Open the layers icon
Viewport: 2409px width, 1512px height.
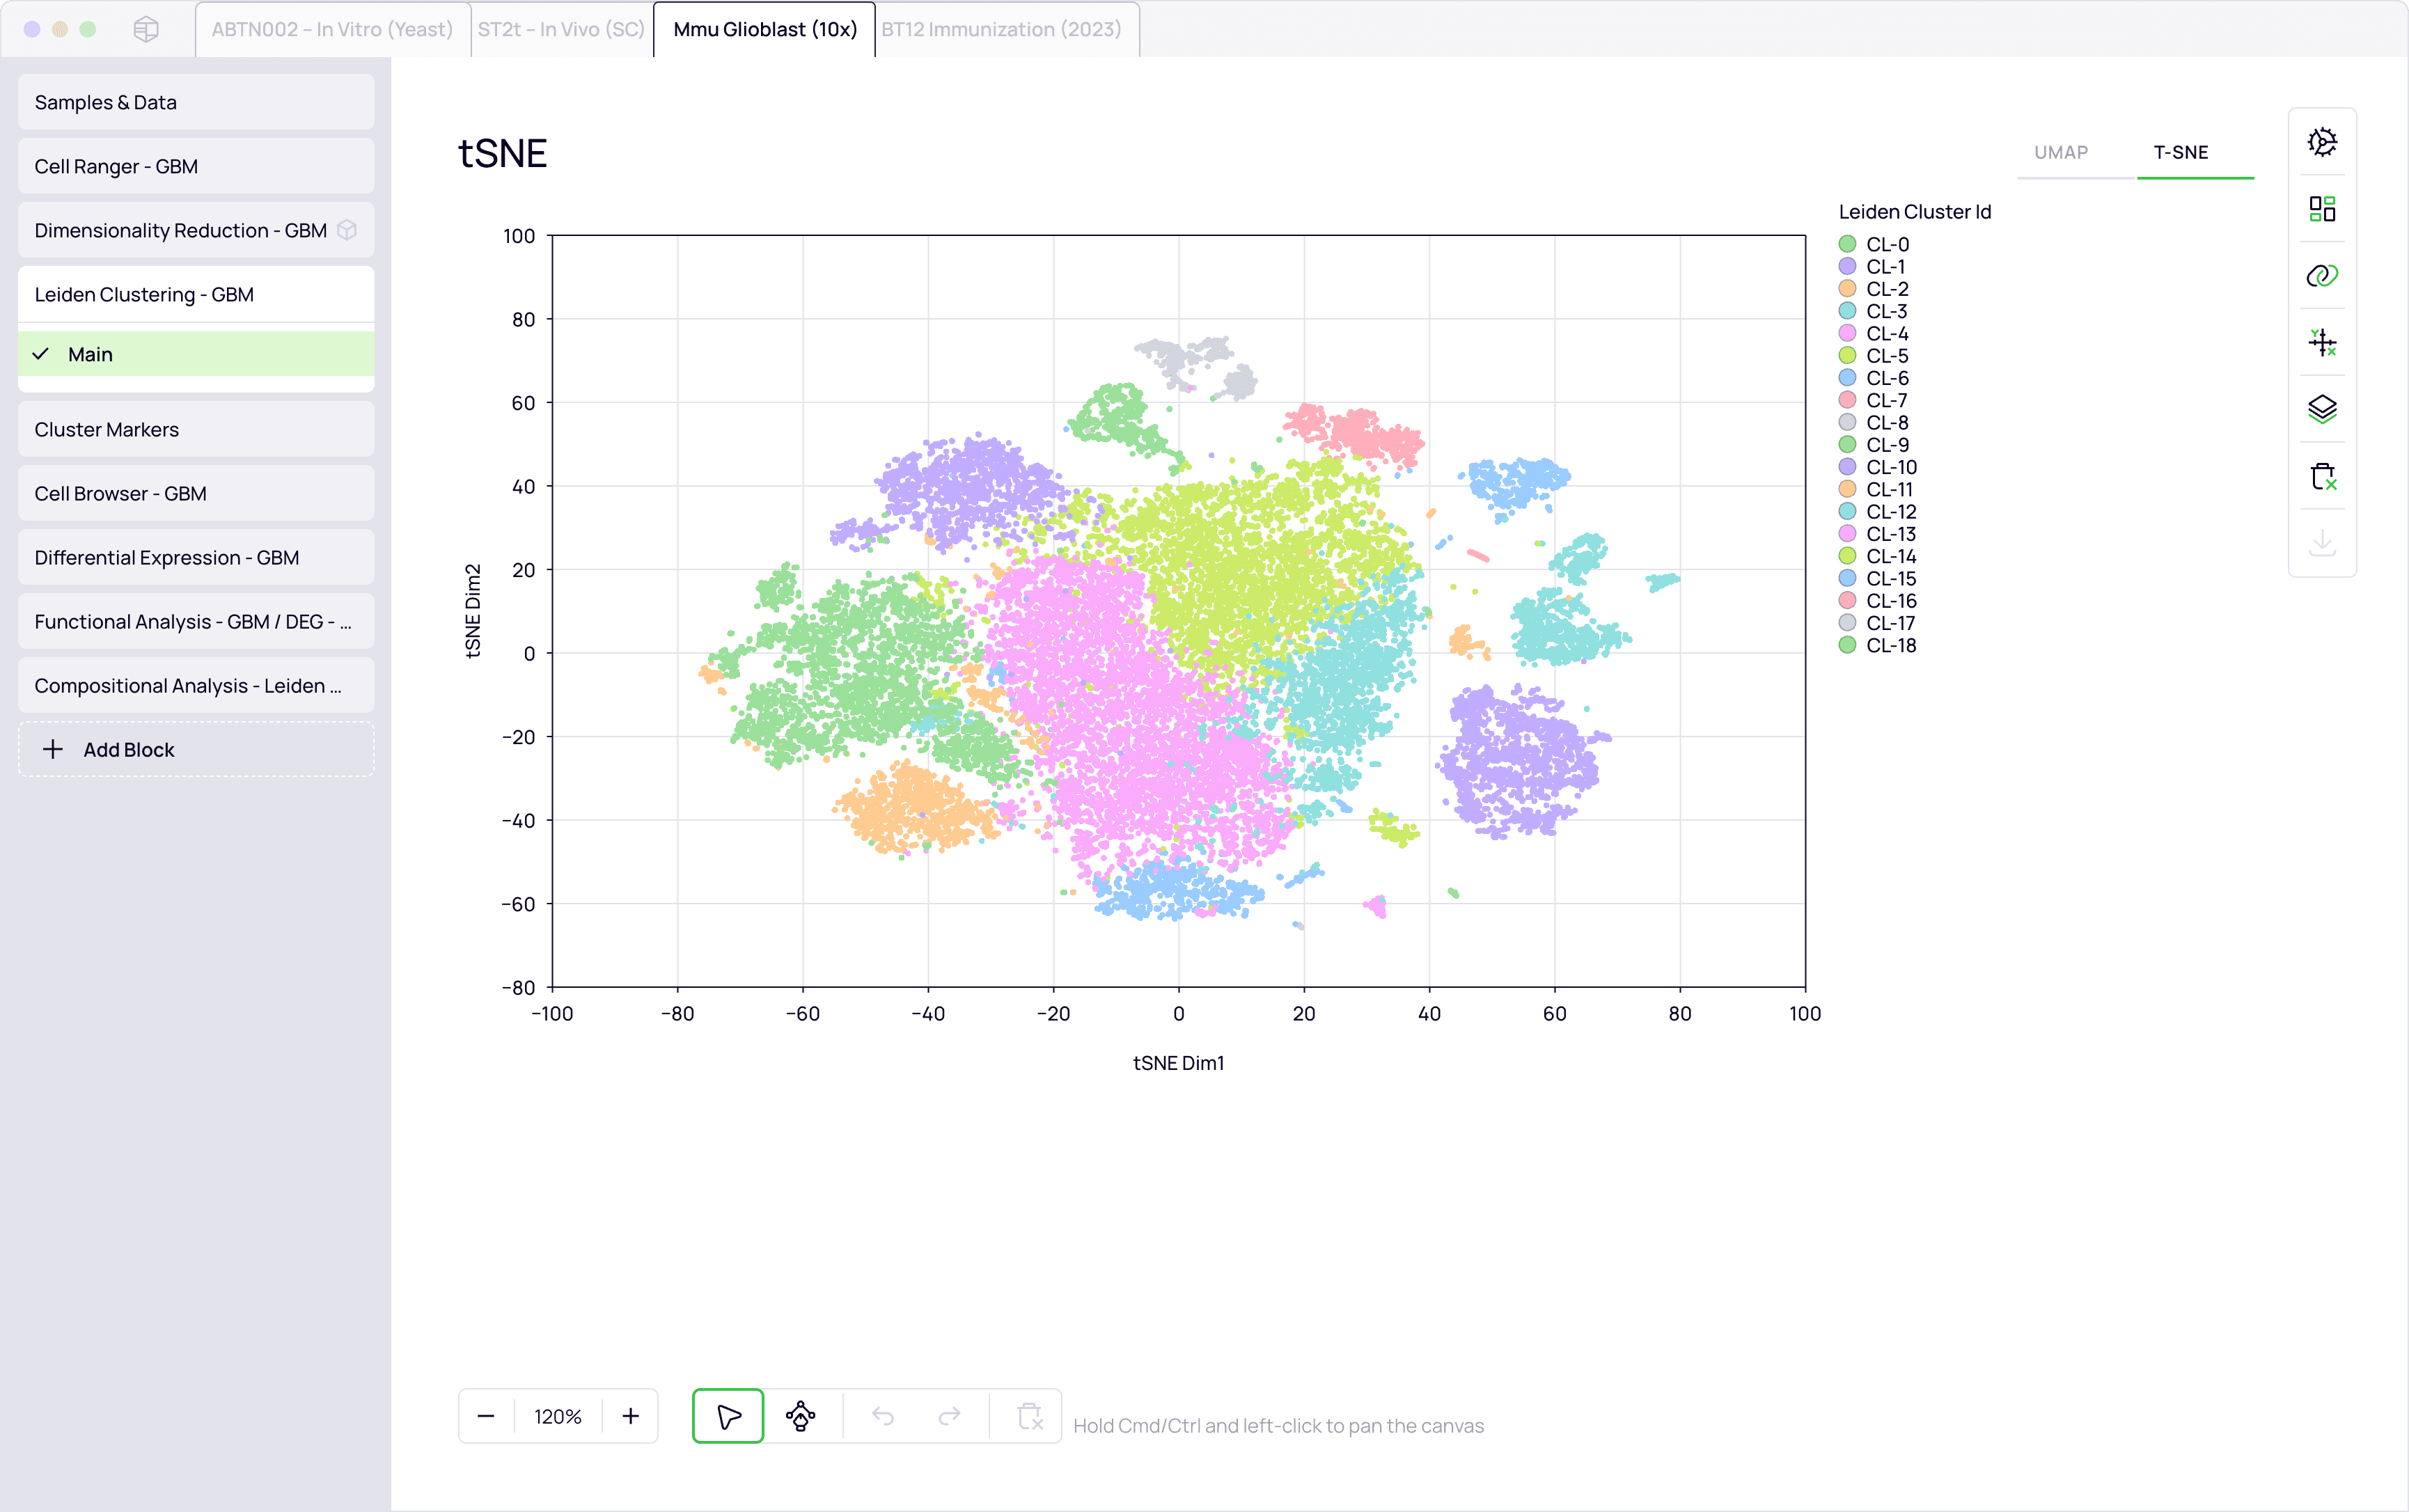pyautogui.click(x=2322, y=409)
